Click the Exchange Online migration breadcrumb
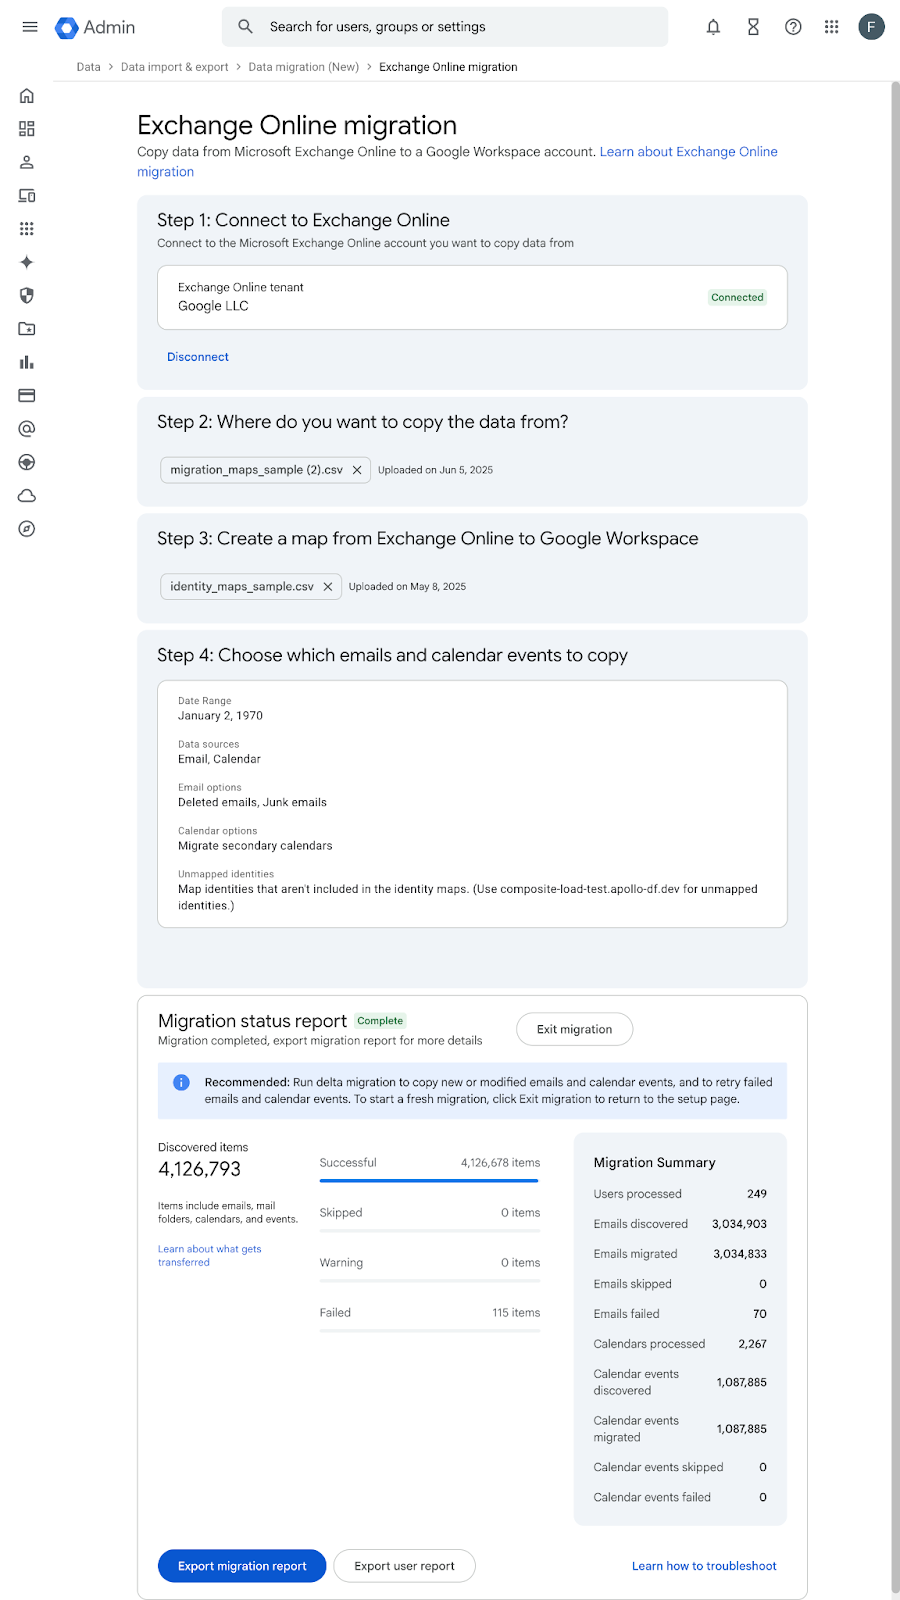The image size is (900, 1600). [448, 67]
